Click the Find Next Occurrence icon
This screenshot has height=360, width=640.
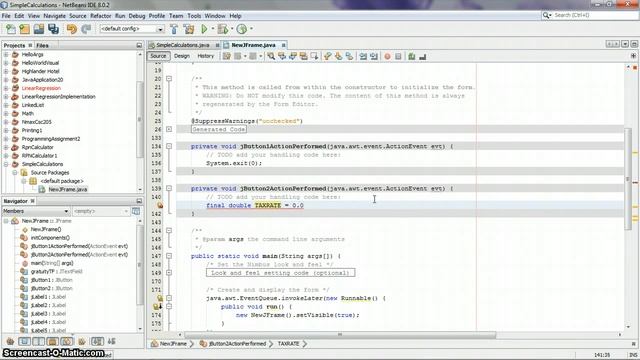click(x=293, y=56)
